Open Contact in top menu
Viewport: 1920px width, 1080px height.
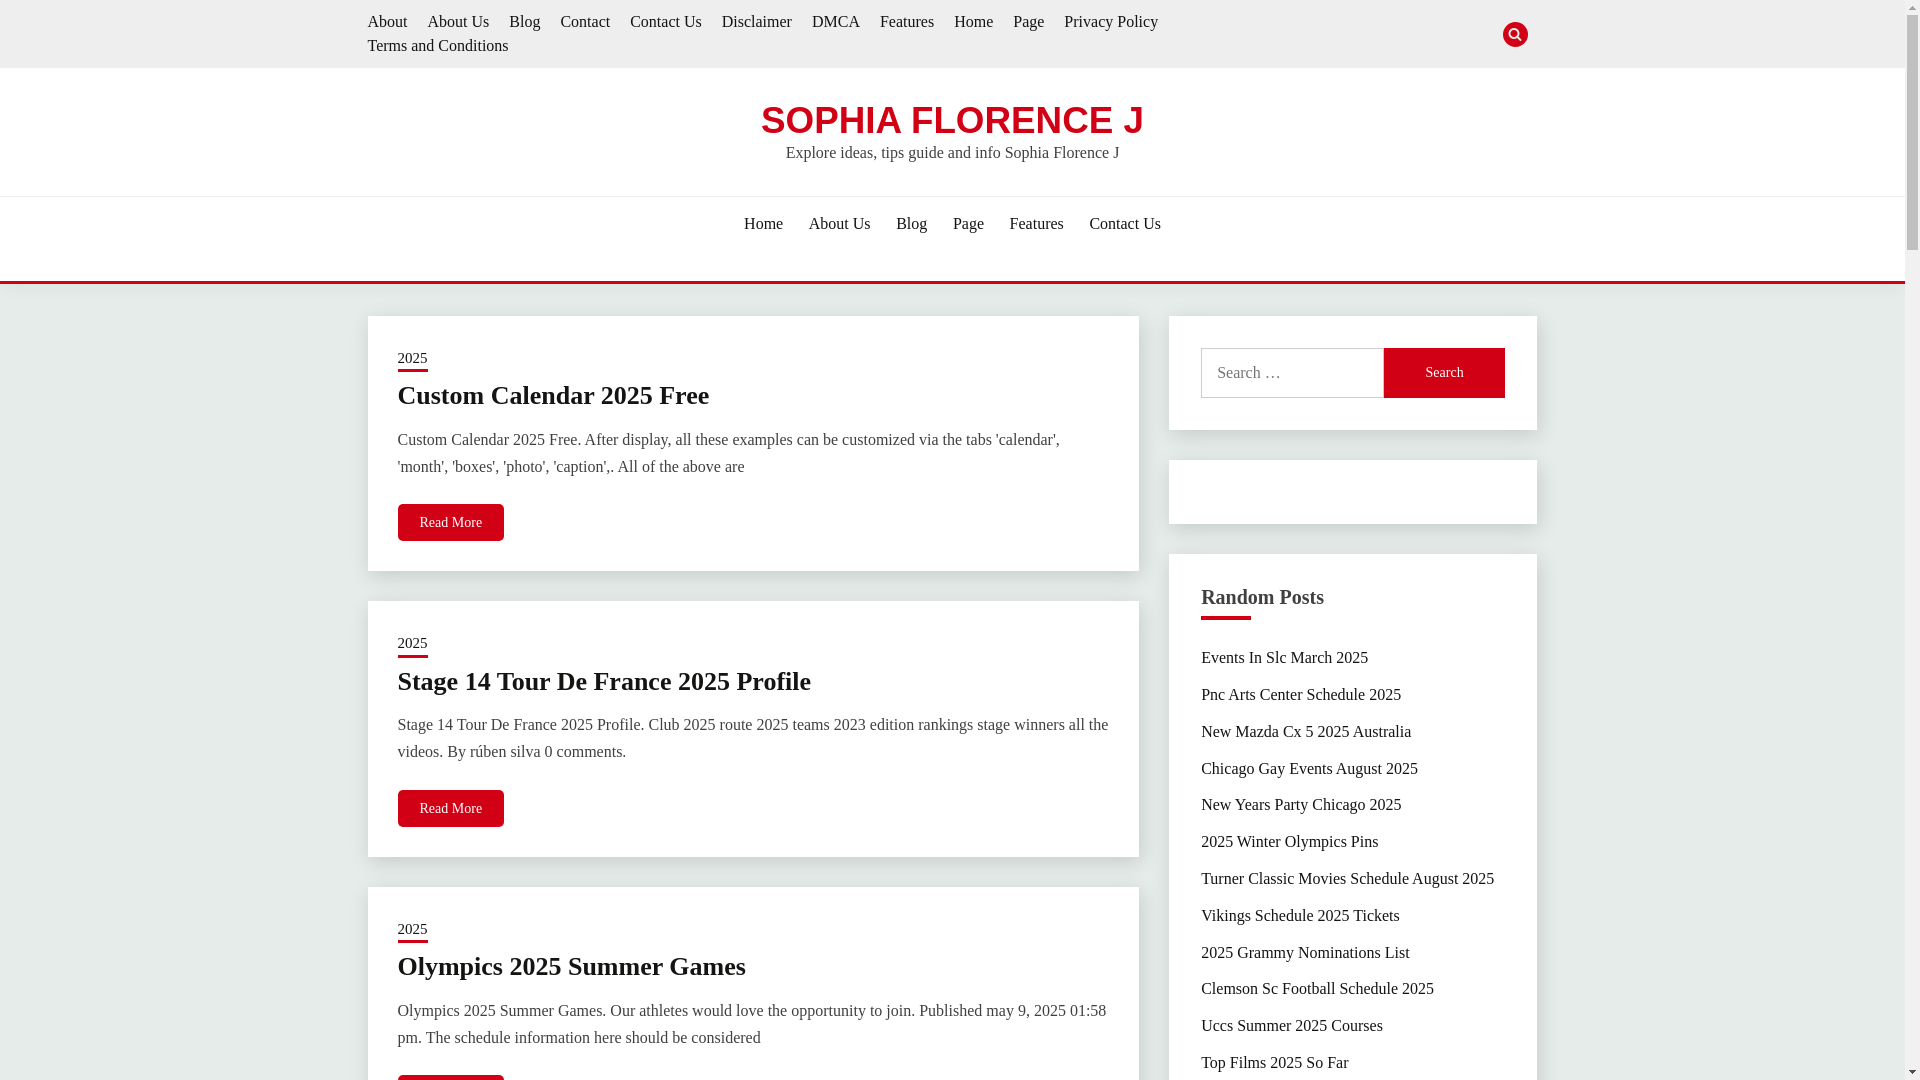584,22
